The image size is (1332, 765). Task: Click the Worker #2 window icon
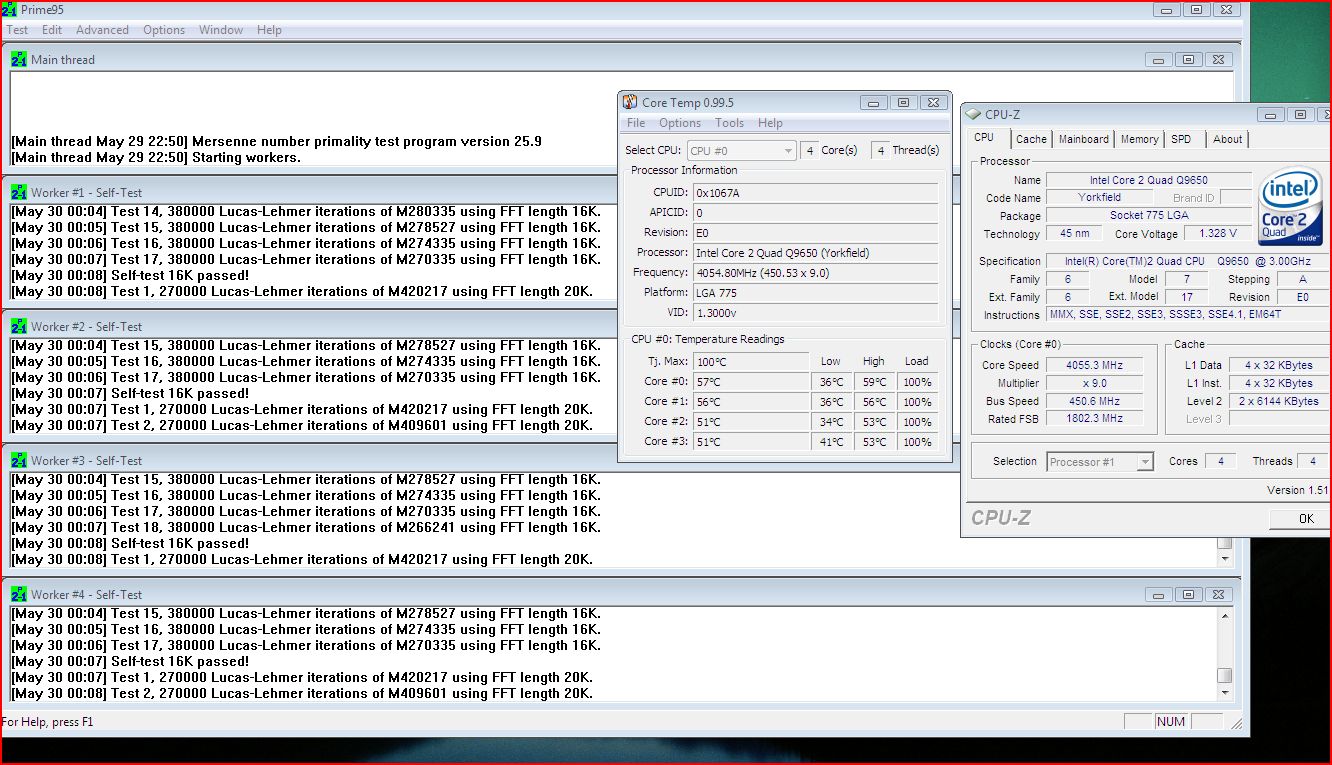(19, 326)
